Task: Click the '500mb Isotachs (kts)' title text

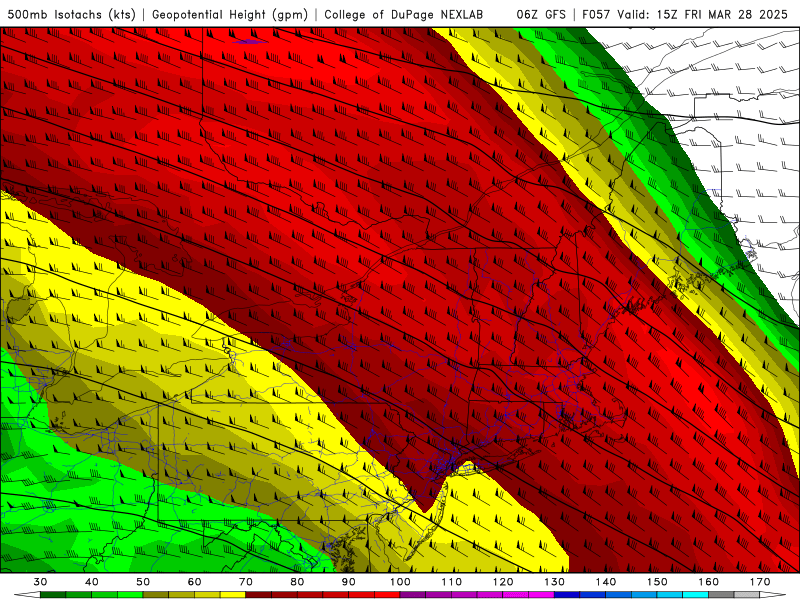Action: tap(72, 14)
